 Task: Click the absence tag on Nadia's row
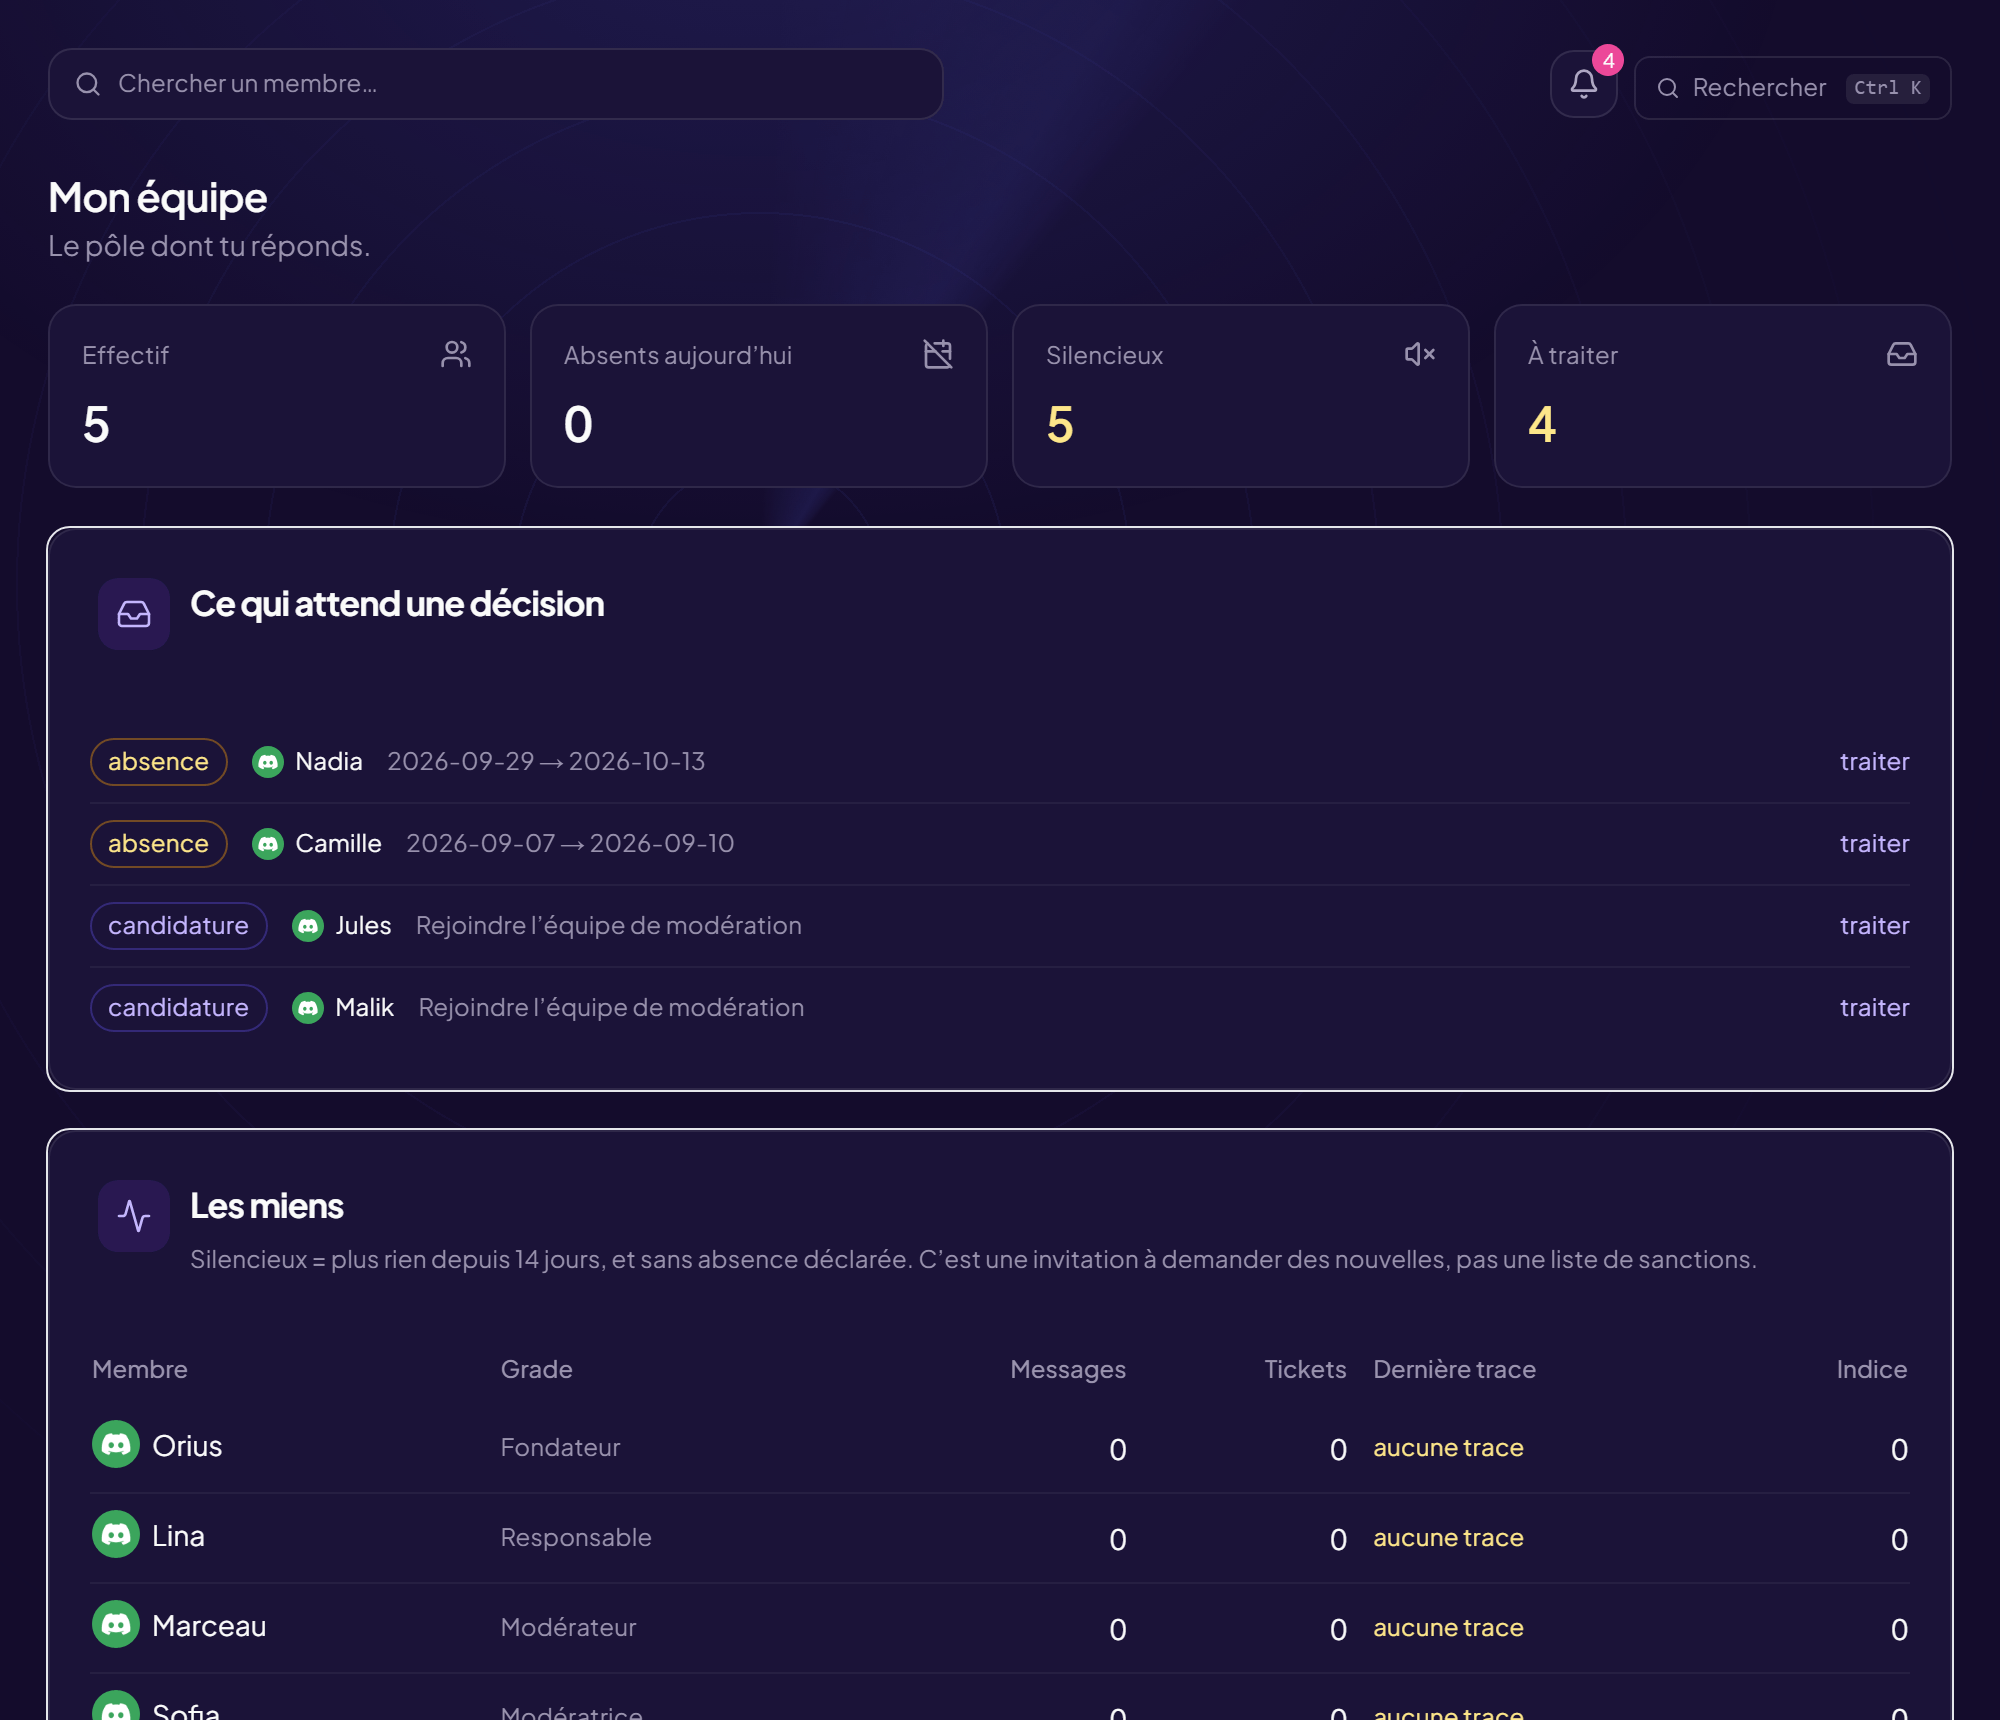coord(159,762)
